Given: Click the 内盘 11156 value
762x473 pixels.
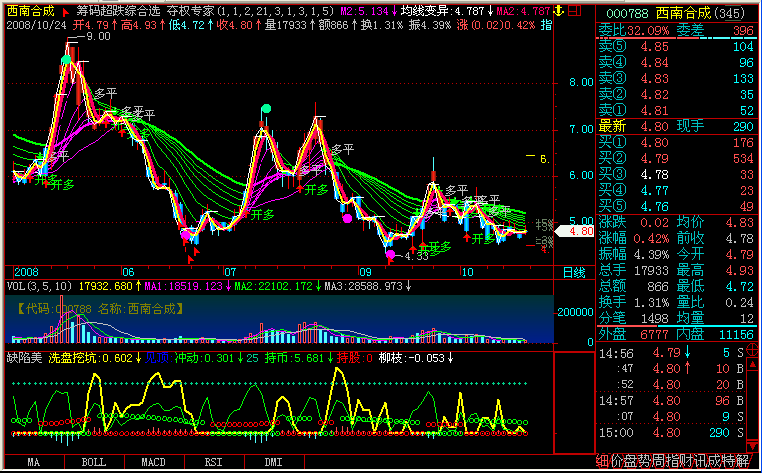Looking at the screenshot, I should point(736,334).
